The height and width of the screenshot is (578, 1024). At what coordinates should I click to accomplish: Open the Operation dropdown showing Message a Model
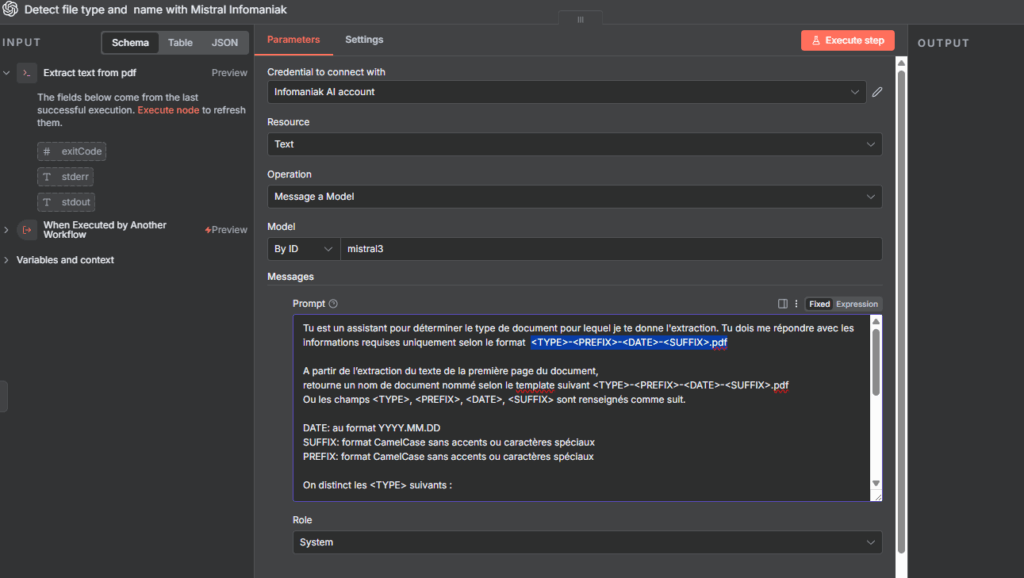click(x=574, y=196)
